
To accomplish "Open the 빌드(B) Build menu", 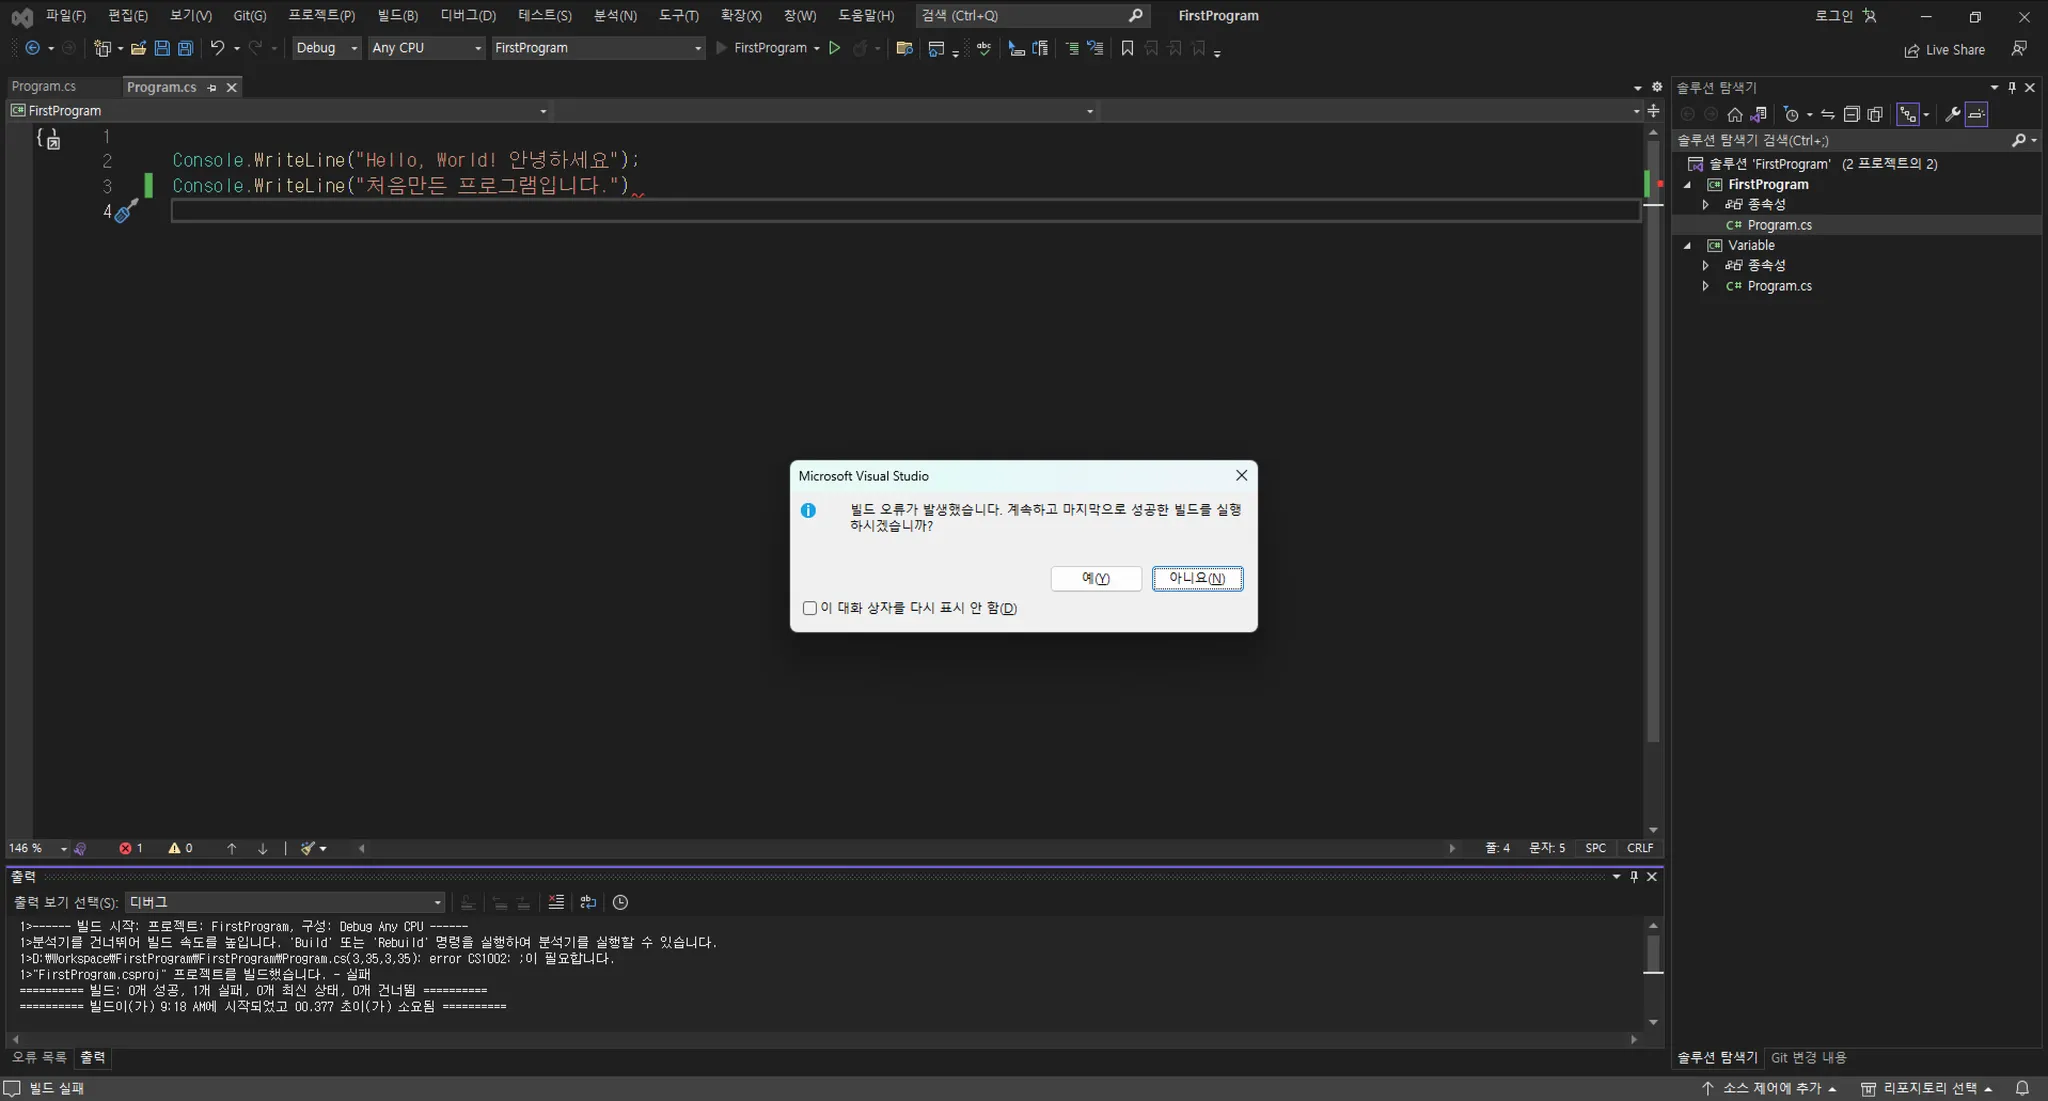I will (397, 15).
